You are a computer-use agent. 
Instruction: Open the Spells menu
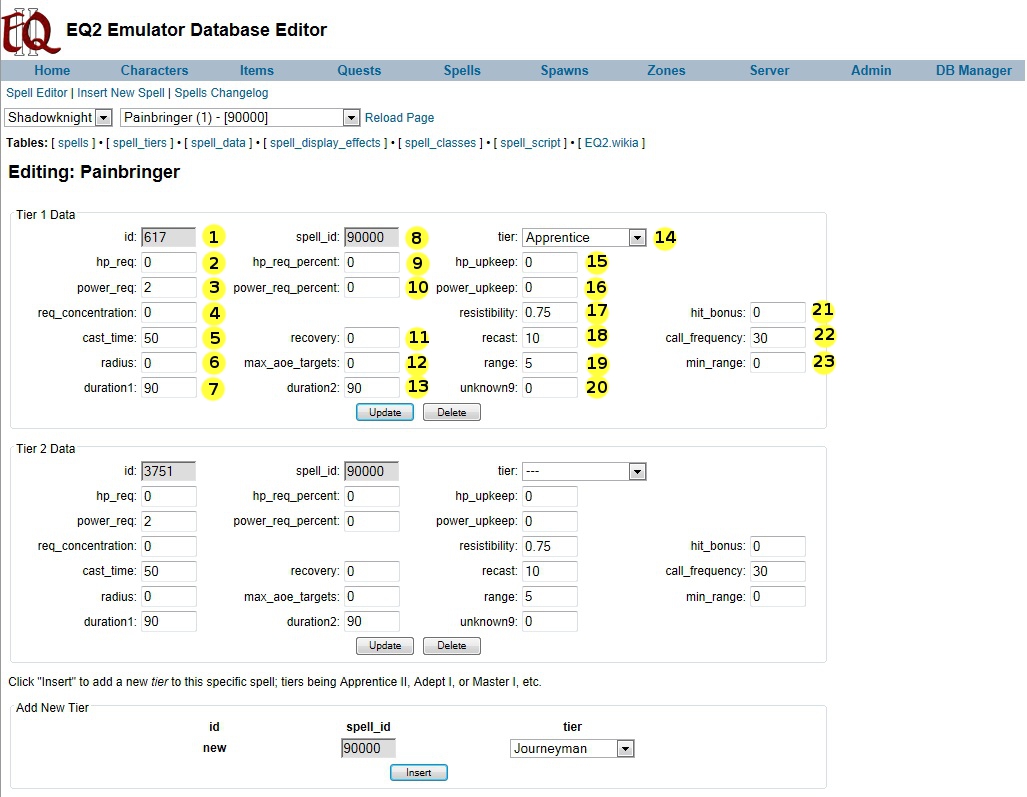point(462,70)
